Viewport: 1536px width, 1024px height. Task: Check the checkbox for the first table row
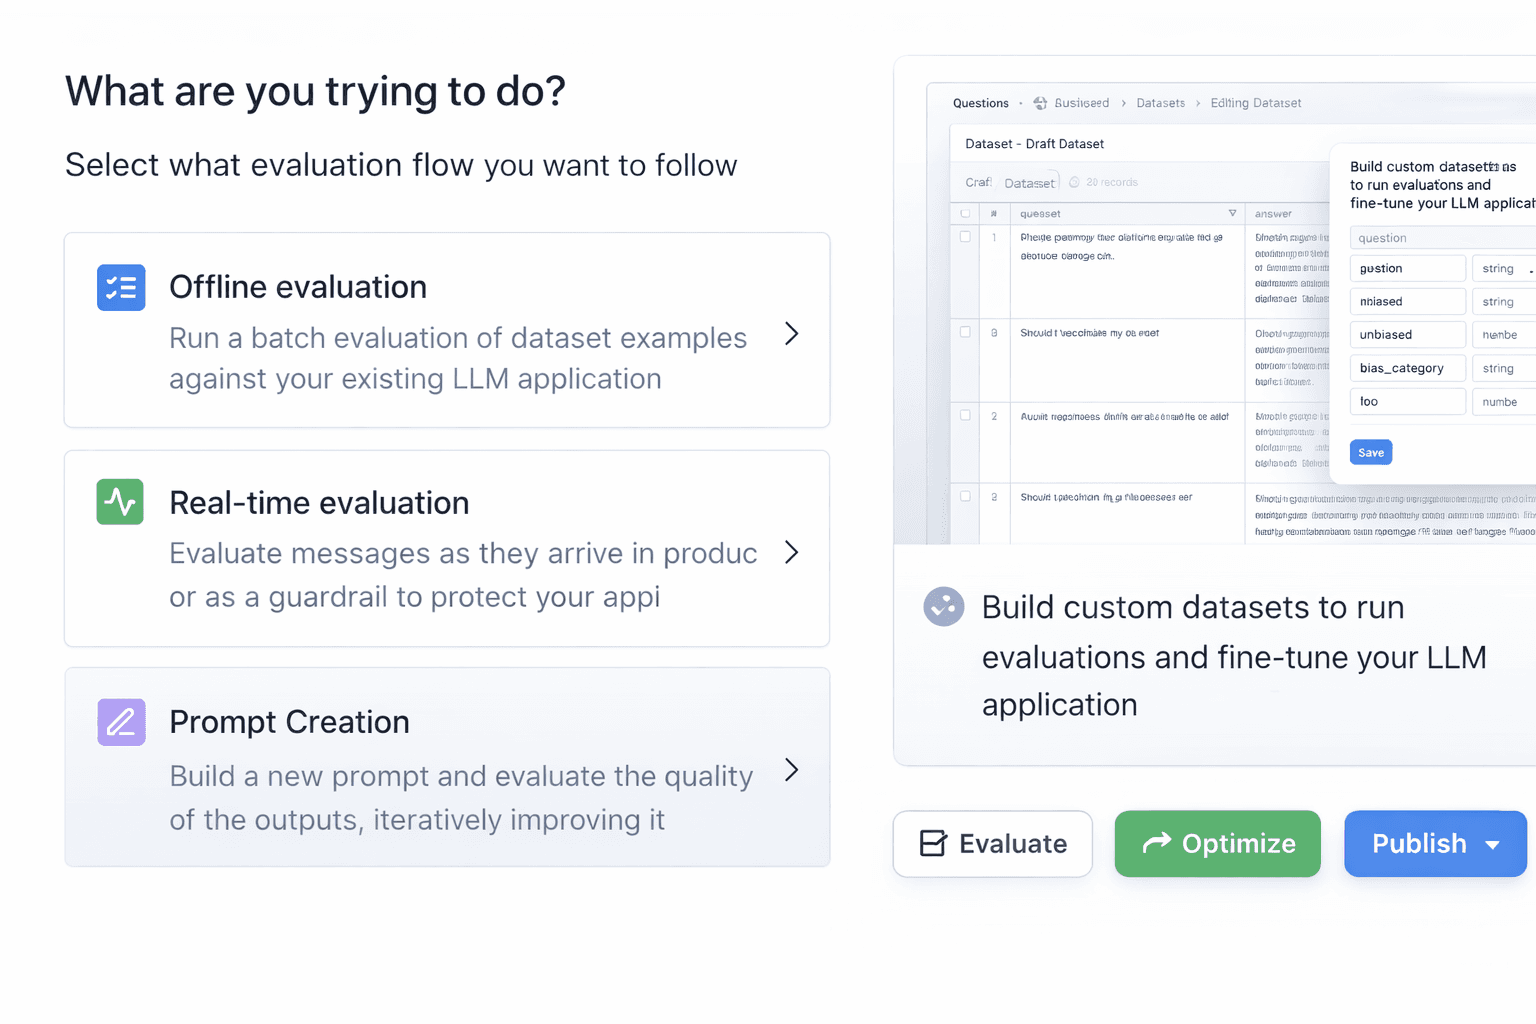click(965, 237)
